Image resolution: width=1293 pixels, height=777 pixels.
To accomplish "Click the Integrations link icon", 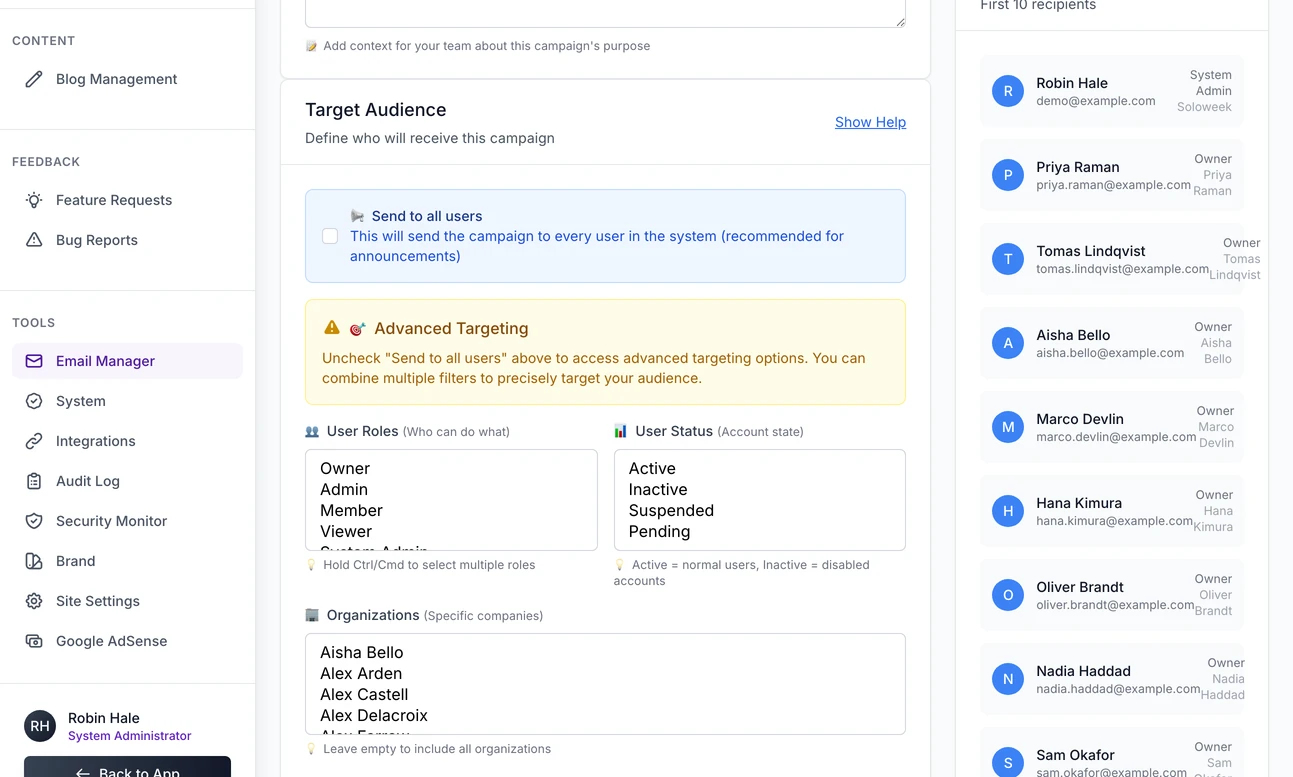I will (34, 441).
